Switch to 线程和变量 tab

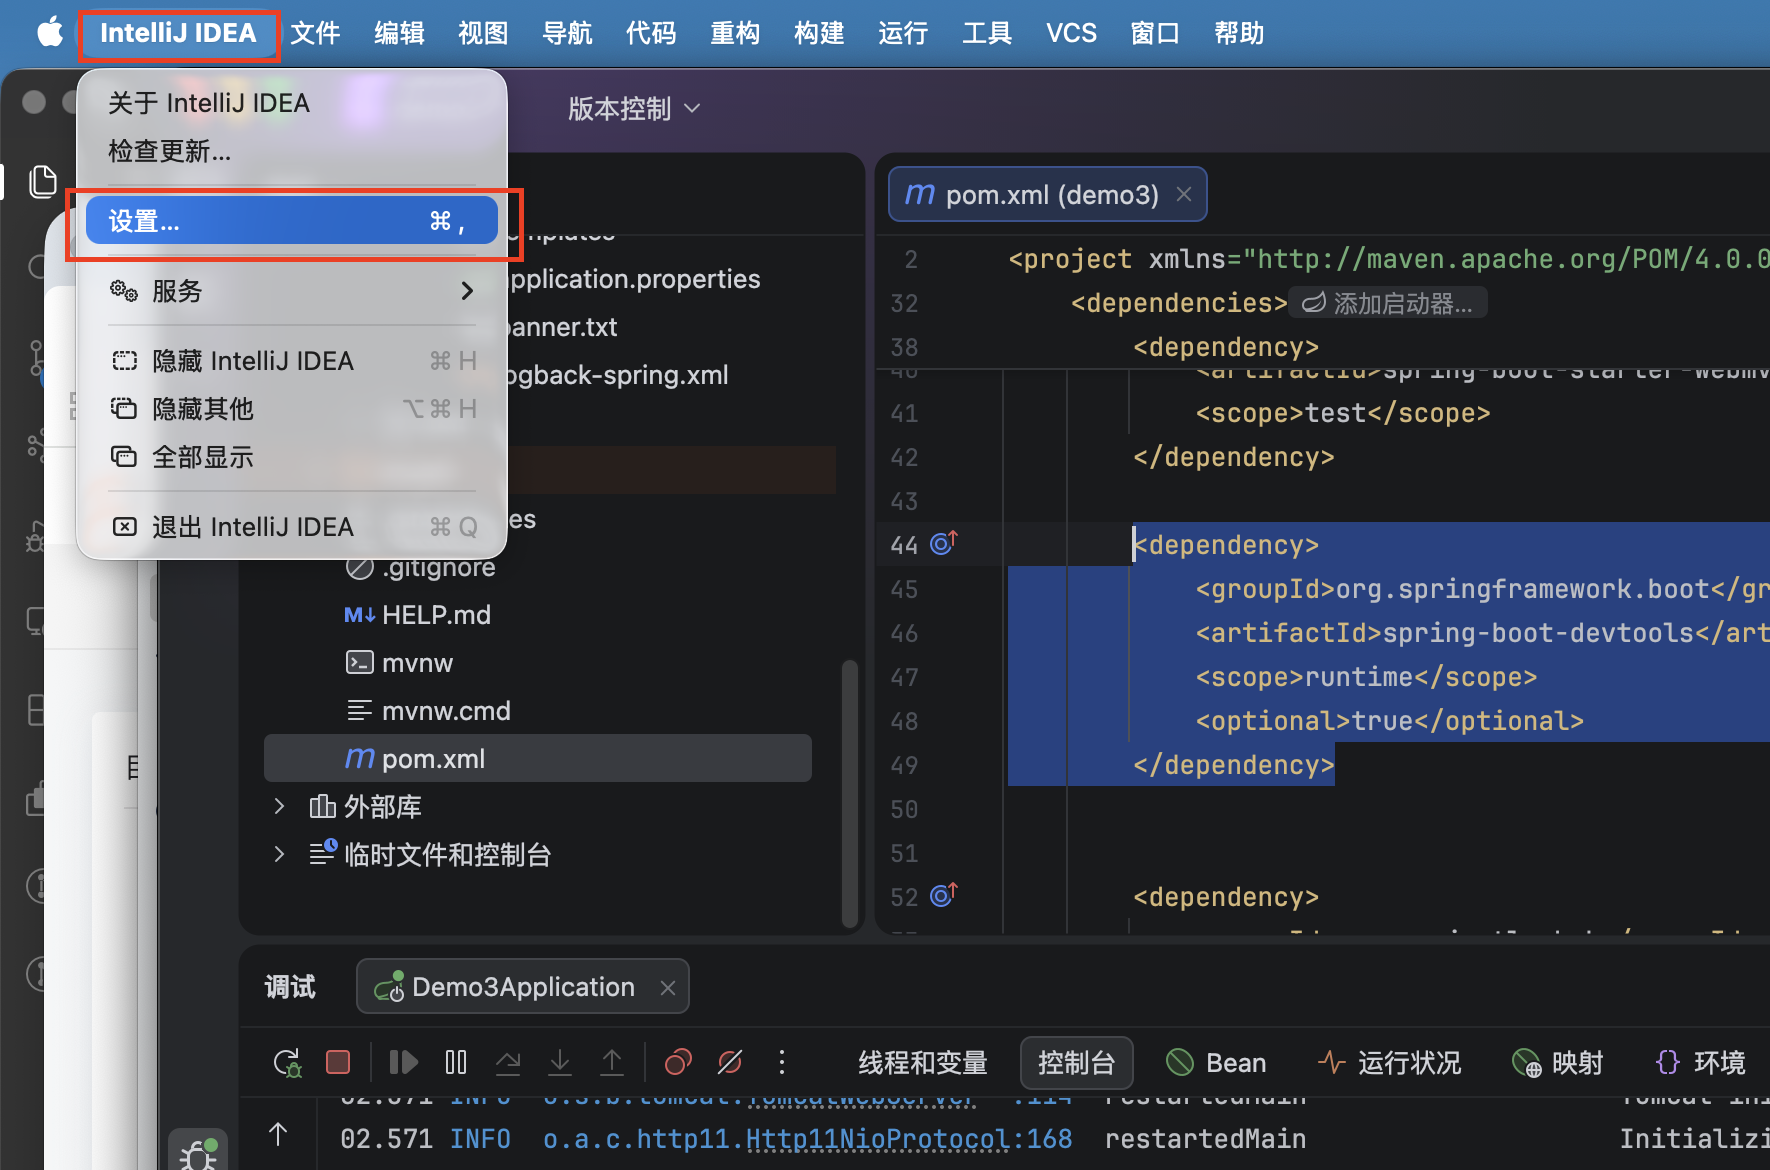923,1062
